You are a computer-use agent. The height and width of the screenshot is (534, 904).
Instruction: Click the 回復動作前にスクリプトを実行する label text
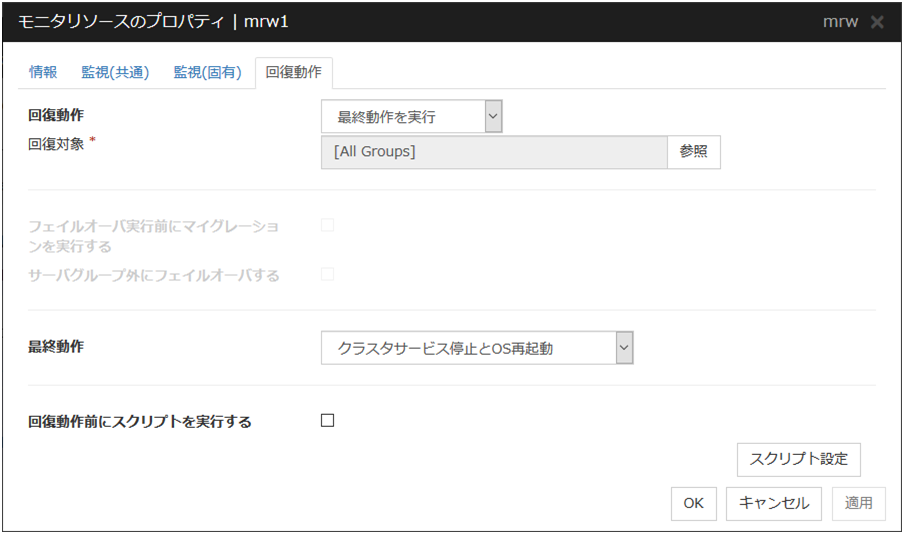(140, 422)
